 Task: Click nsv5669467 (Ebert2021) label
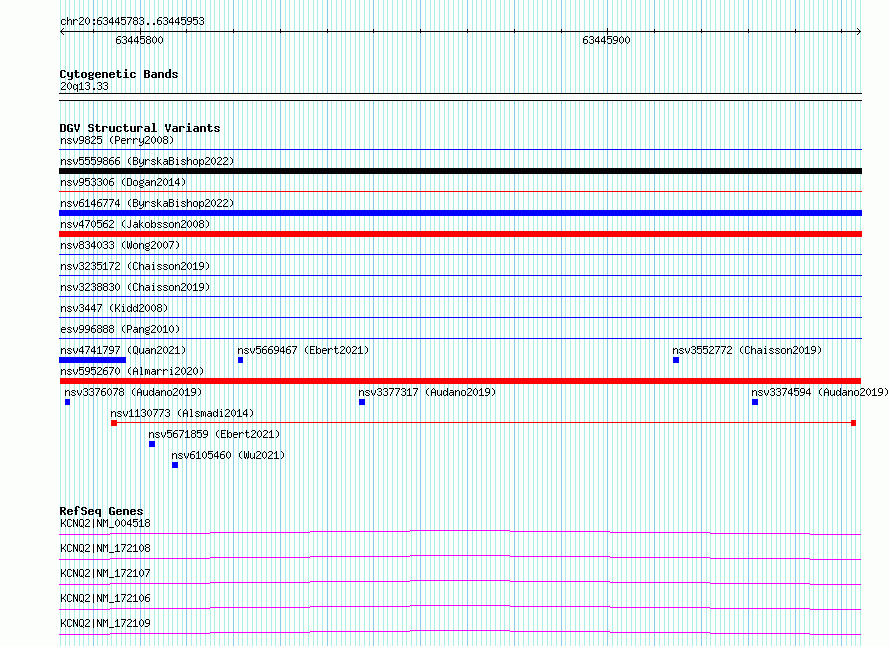(303, 350)
